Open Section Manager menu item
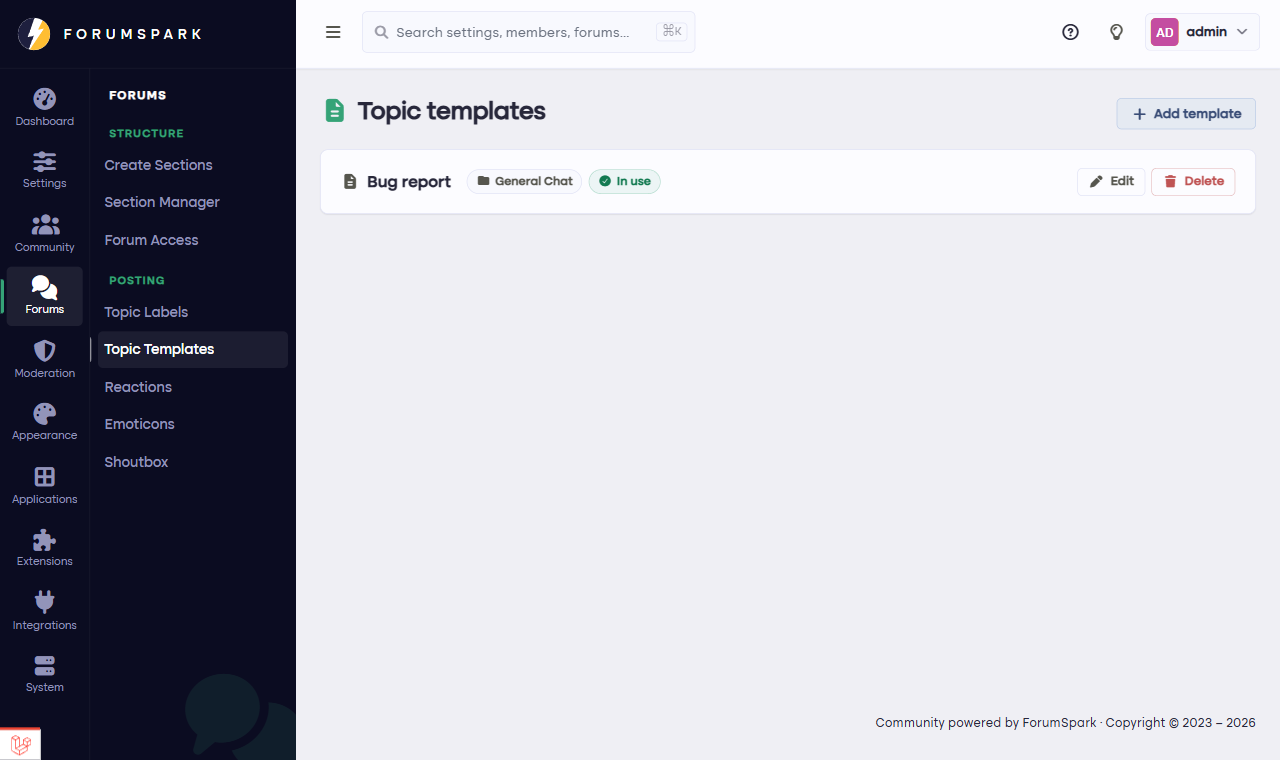This screenshot has width=1280, height=760. click(x=162, y=202)
